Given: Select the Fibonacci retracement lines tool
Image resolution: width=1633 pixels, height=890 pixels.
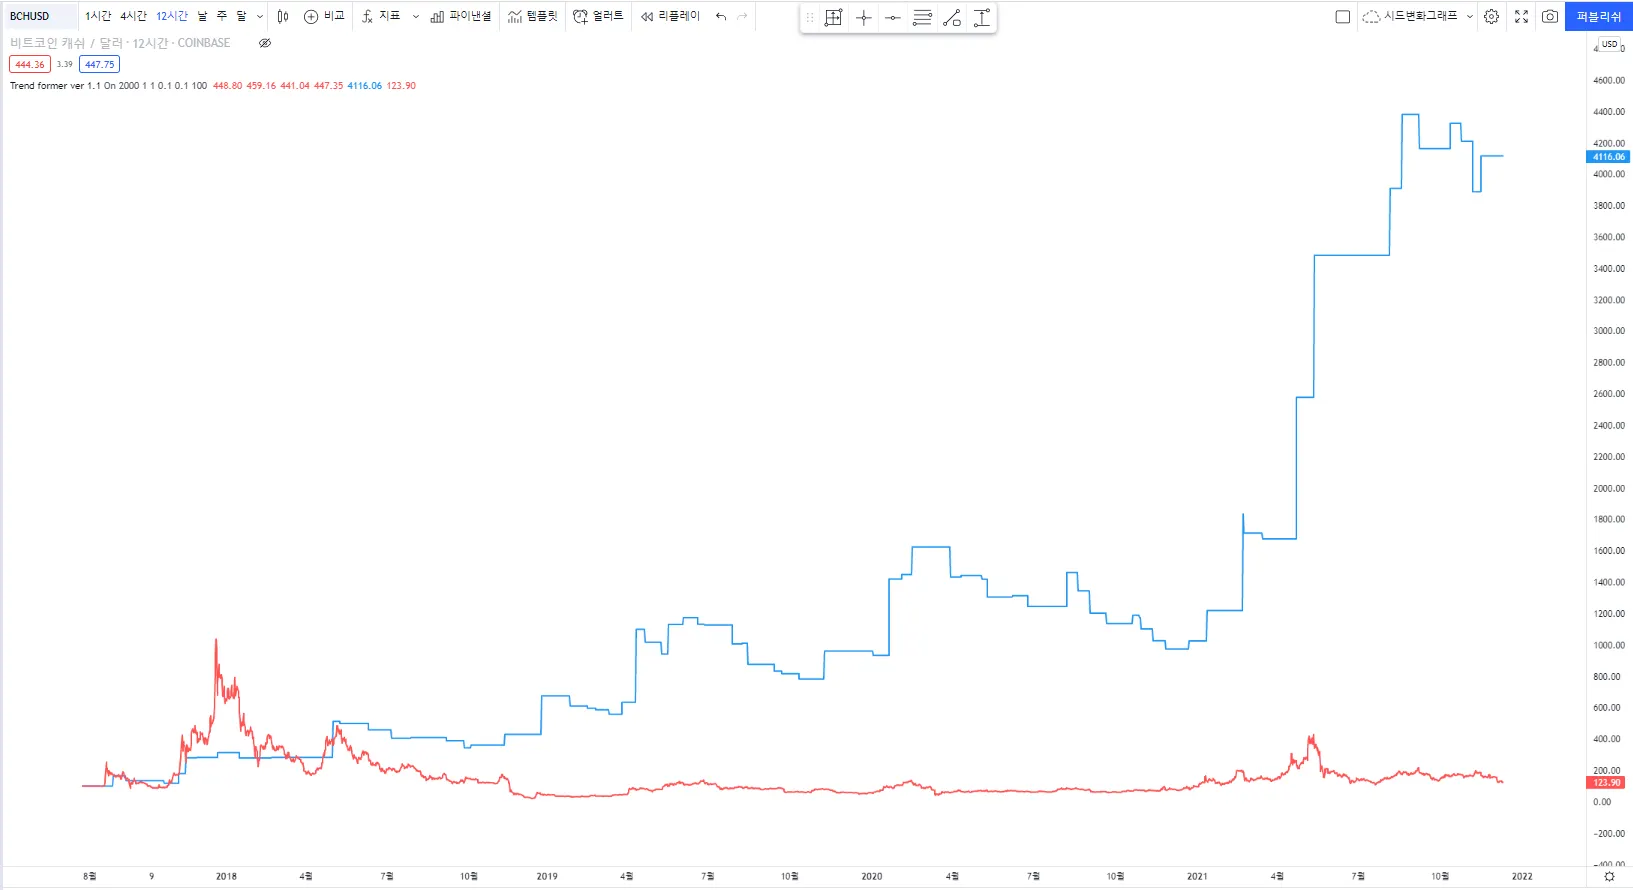Looking at the screenshot, I should [923, 17].
